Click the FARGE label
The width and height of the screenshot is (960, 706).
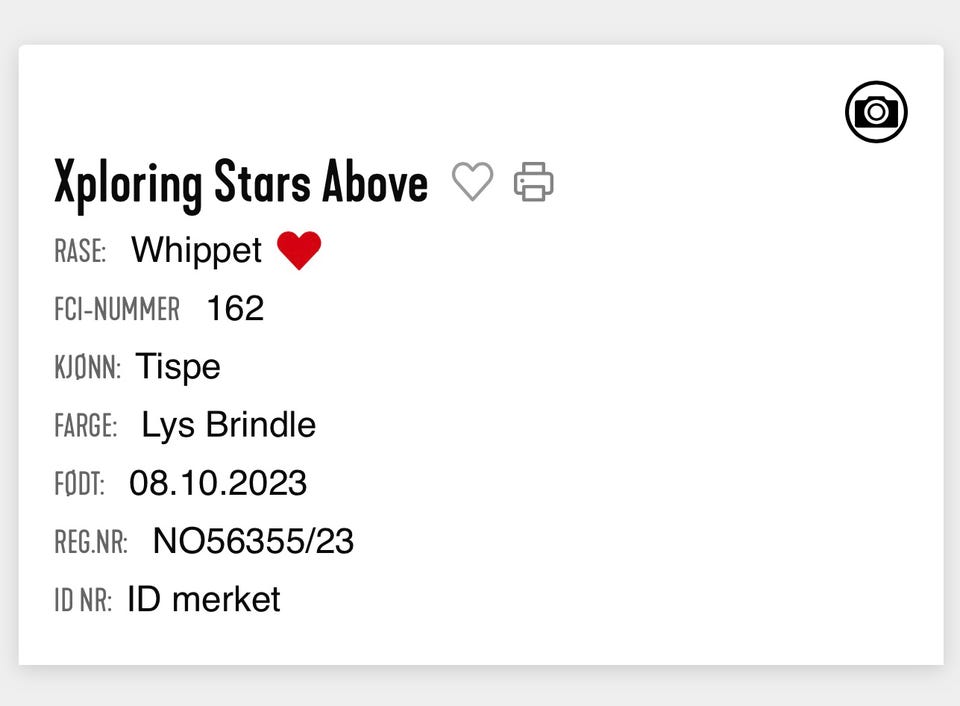85,426
